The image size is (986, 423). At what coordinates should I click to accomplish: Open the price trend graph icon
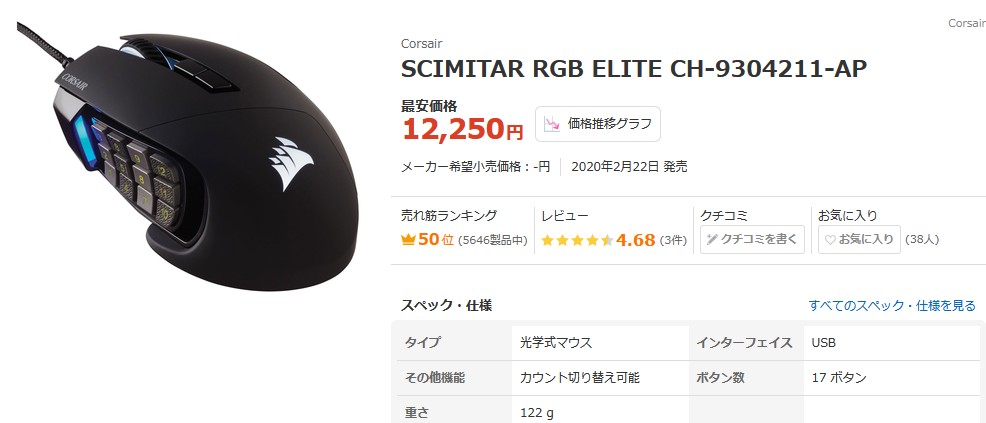pos(552,124)
